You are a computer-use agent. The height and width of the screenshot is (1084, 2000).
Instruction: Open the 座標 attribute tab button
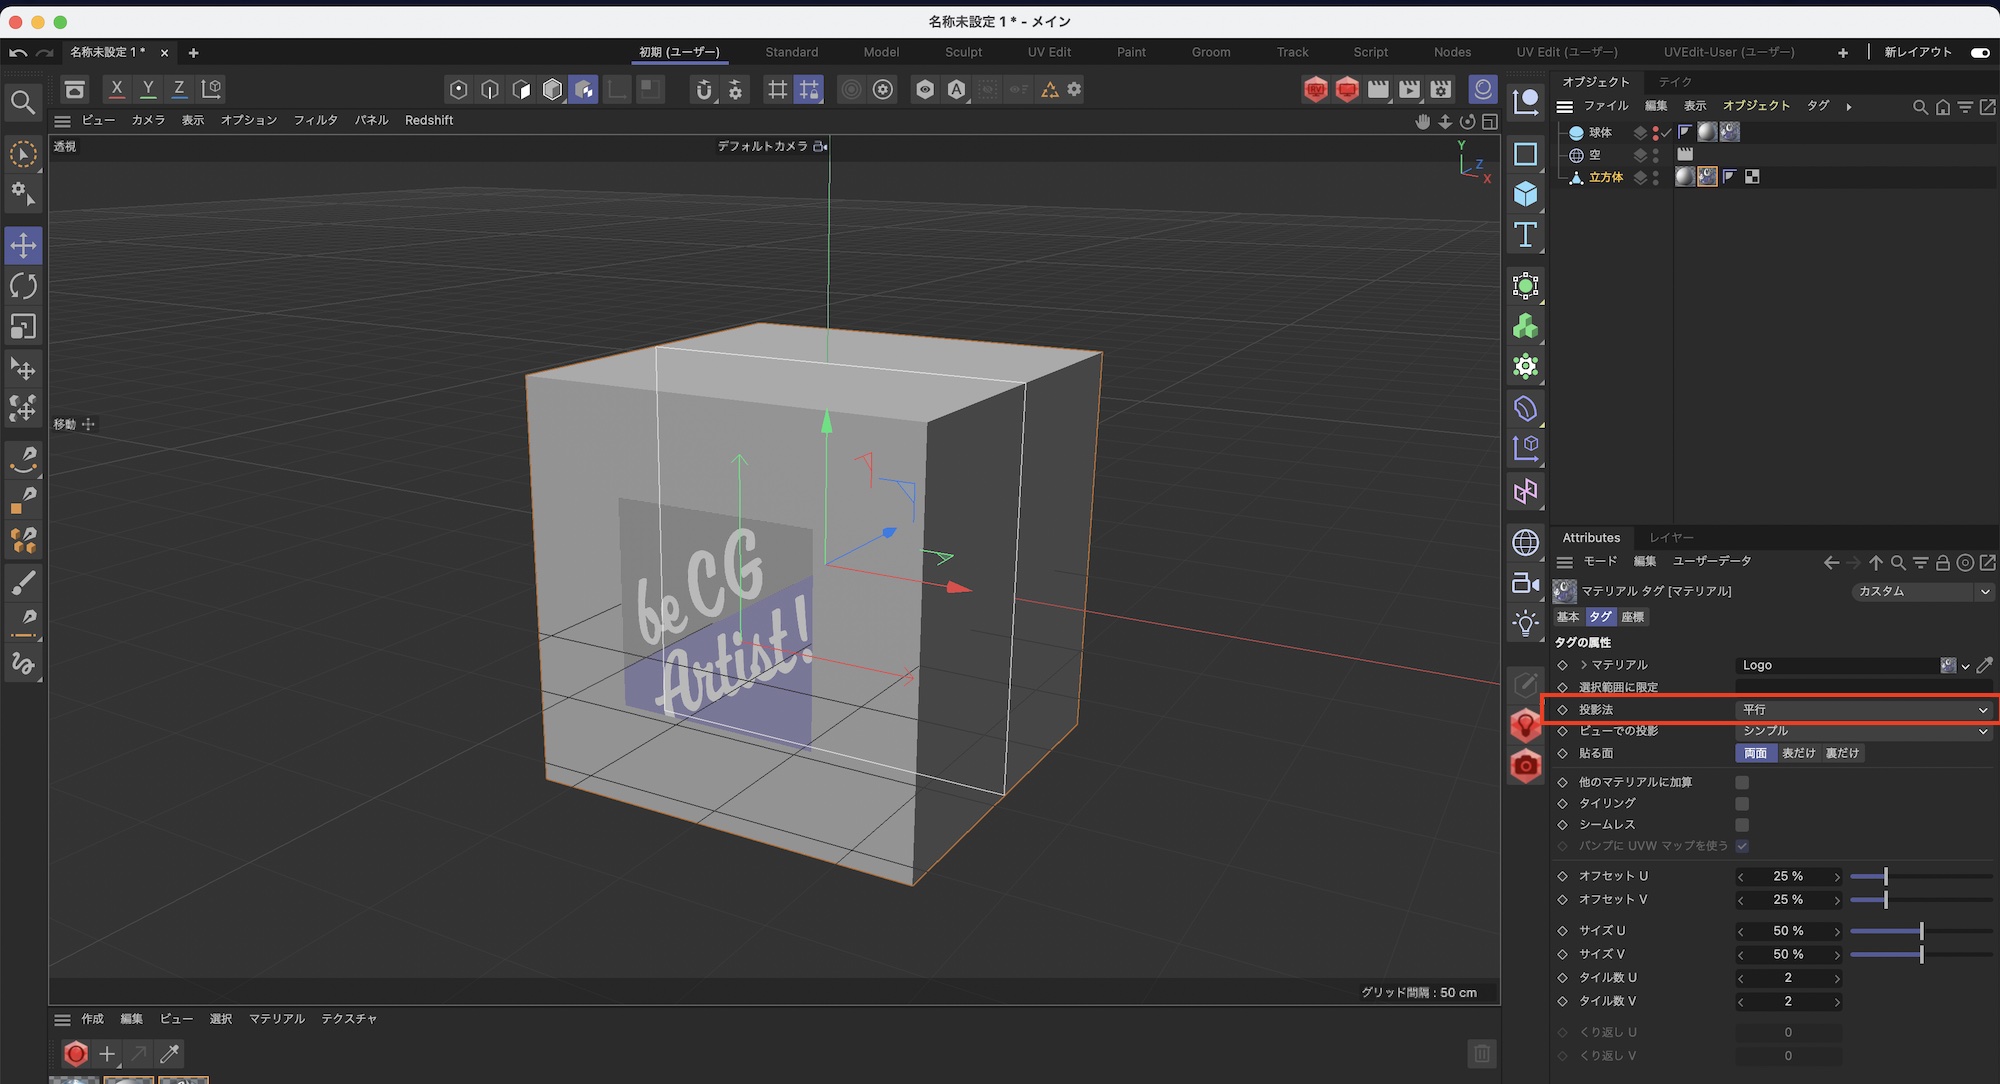tap(1633, 617)
